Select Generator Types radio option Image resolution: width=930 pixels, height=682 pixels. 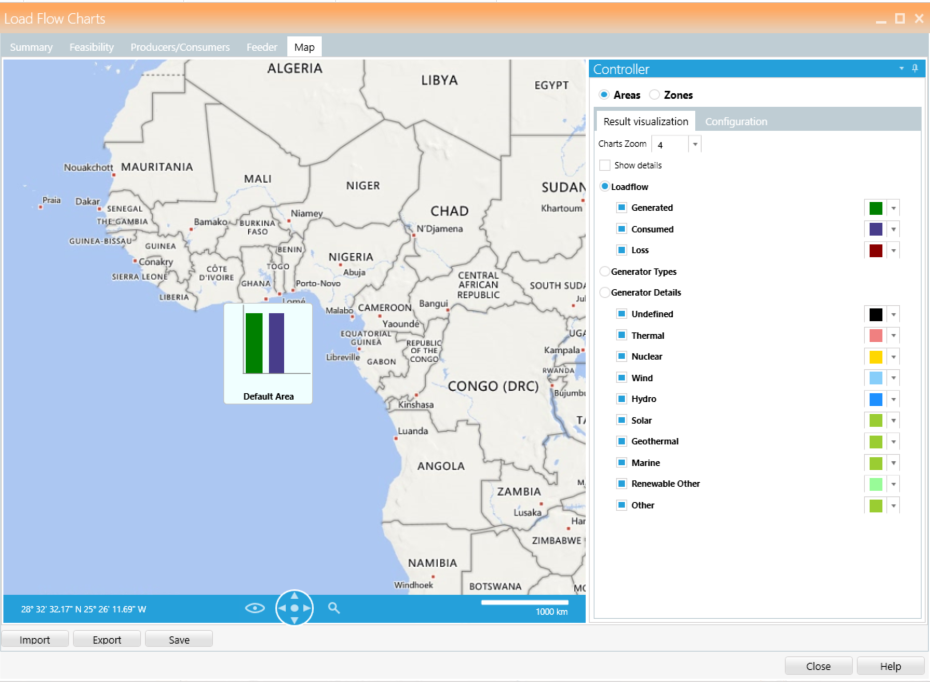pos(604,271)
